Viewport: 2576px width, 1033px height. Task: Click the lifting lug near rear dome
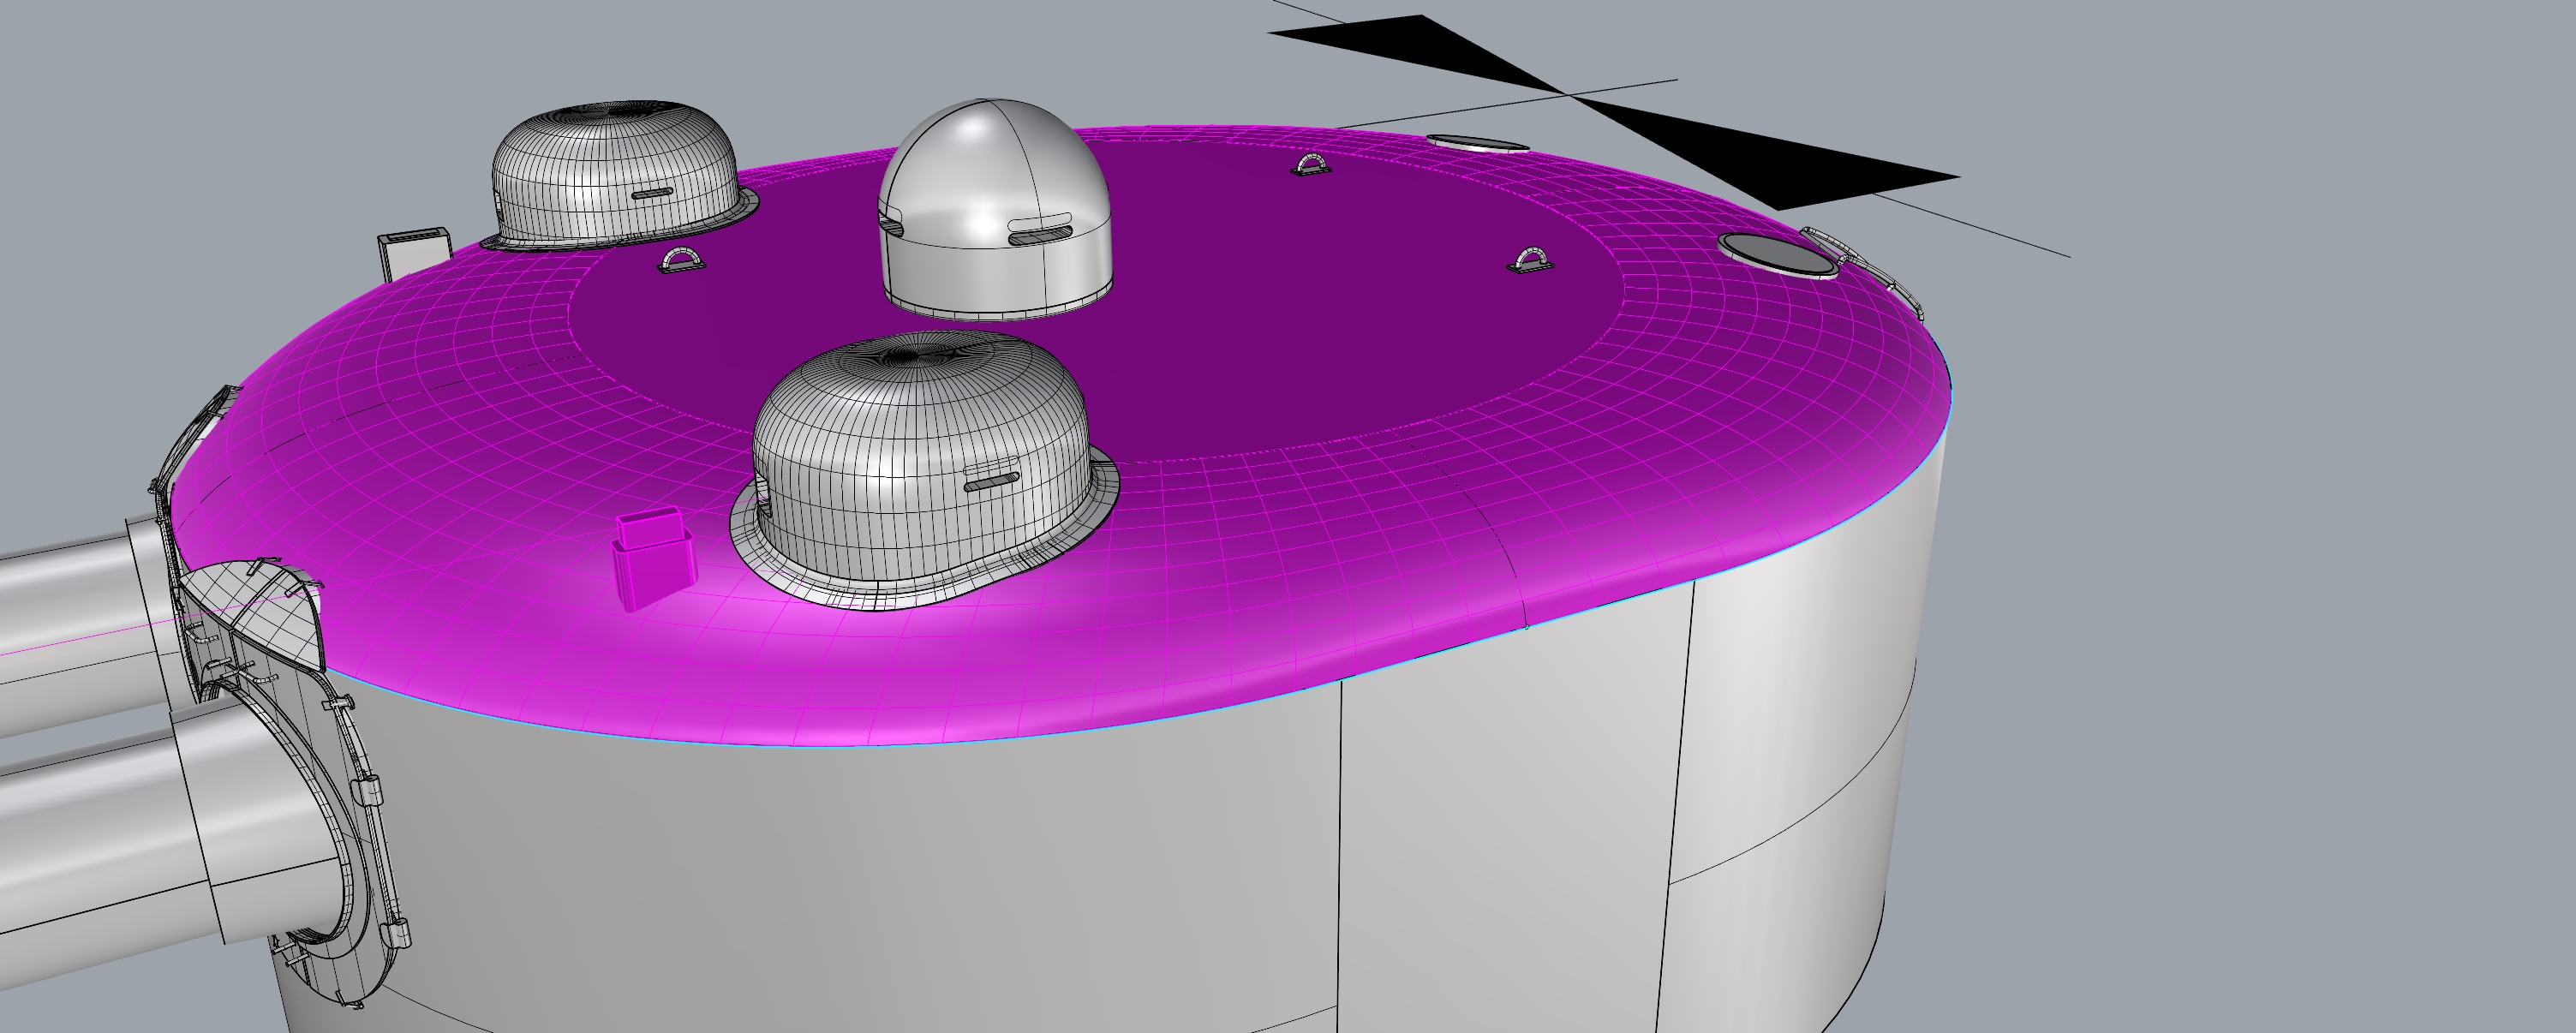[682, 261]
